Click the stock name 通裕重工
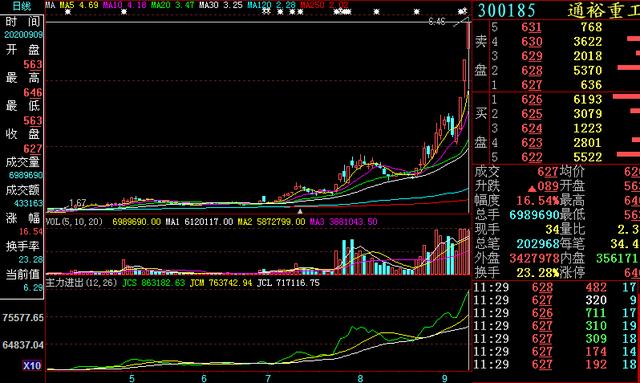This screenshot has width=640, height=383. tap(603, 11)
